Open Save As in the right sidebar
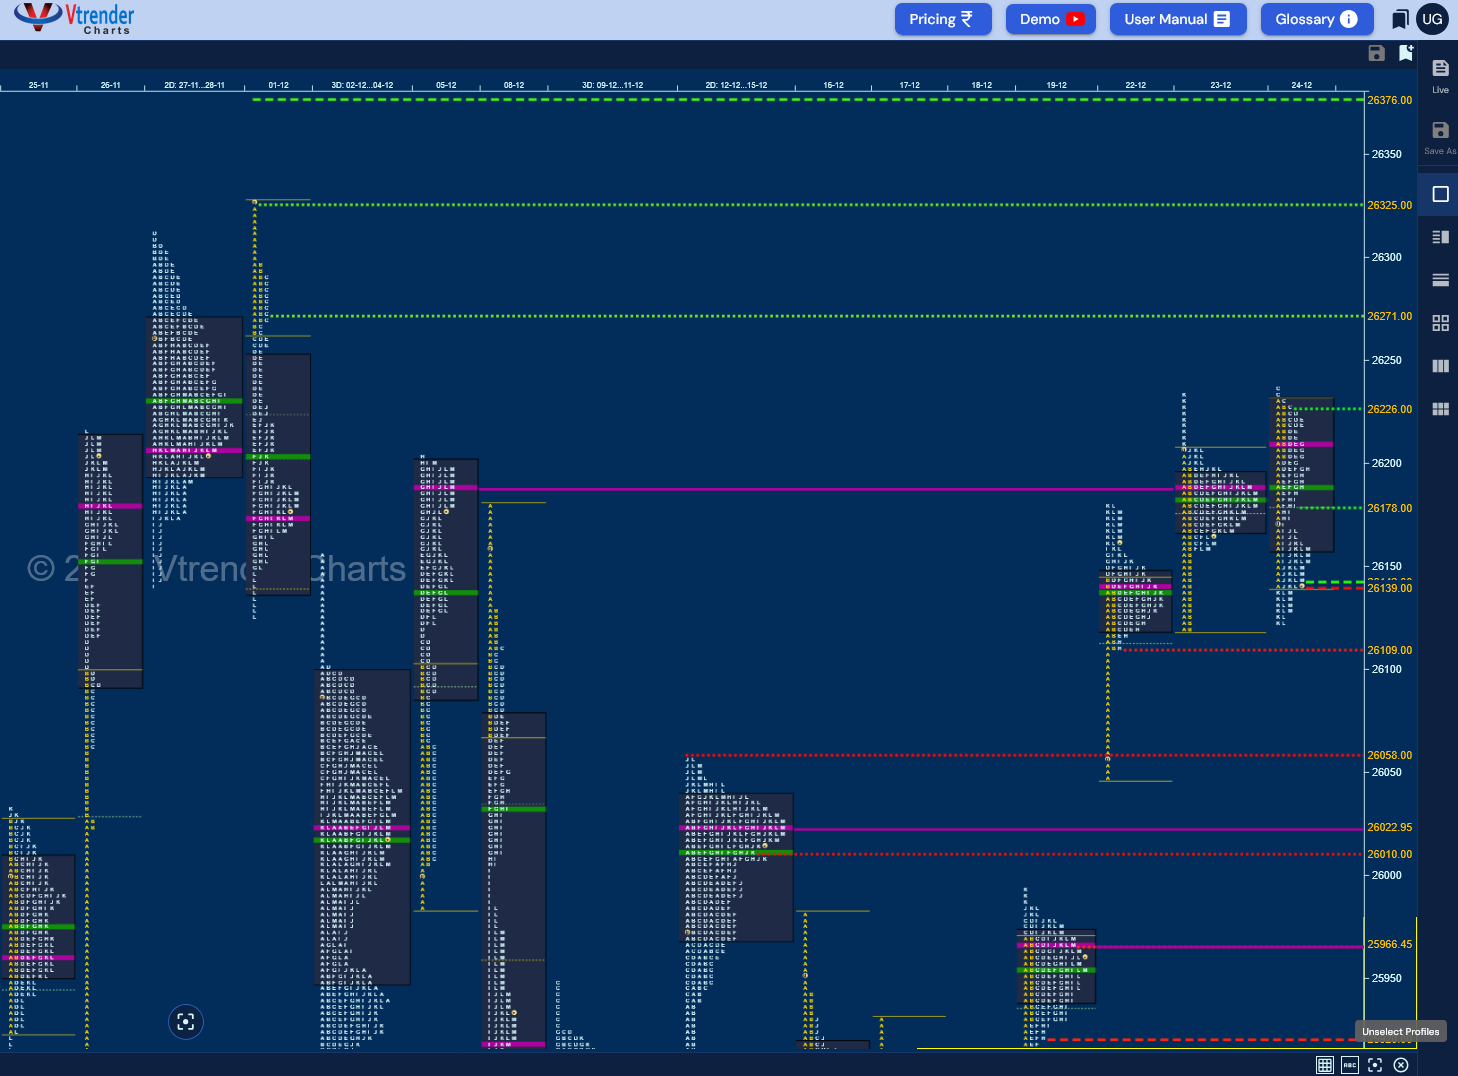This screenshot has height=1076, width=1458. [1440, 137]
